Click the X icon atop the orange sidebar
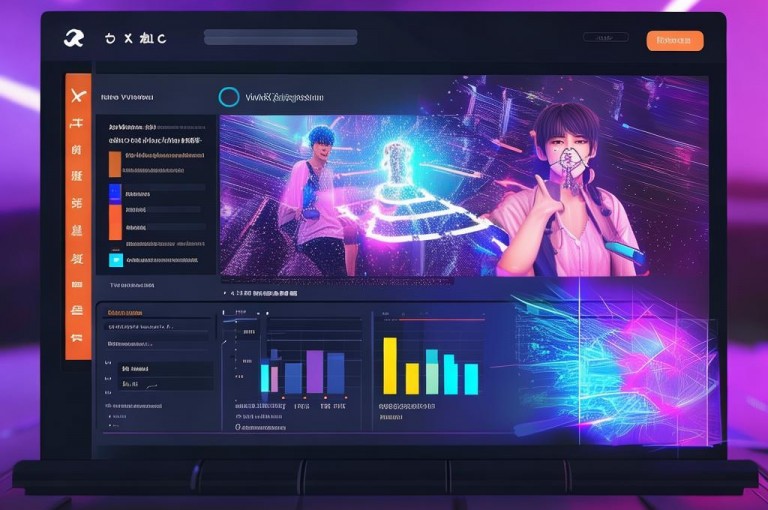Viewport: 768px width, 510px height. click(78, 96)
